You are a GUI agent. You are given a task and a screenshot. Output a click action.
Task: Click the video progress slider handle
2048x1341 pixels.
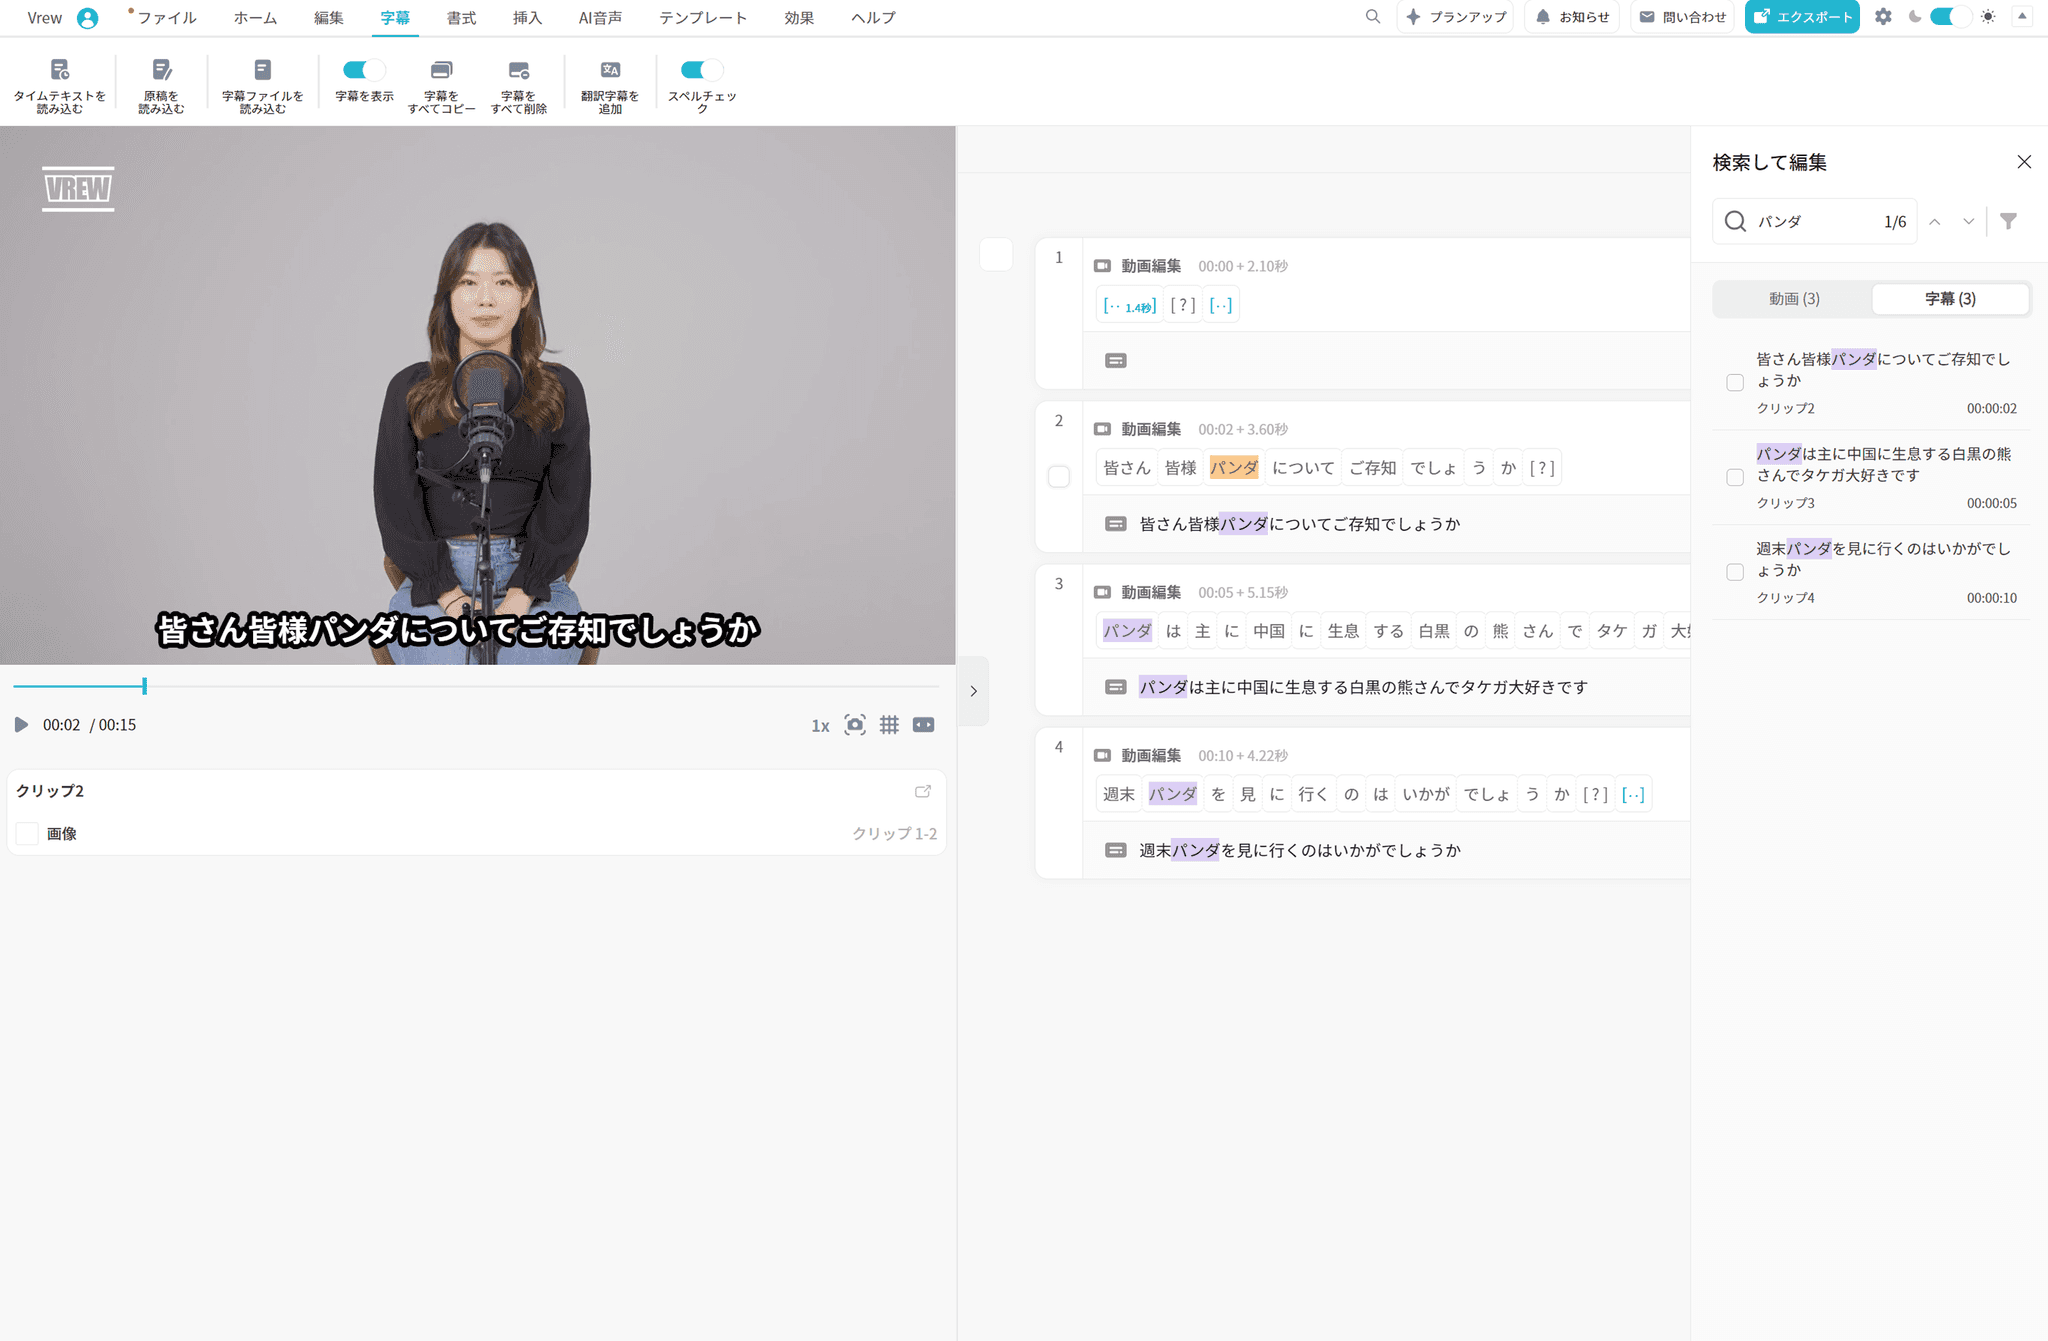[x=145, y=686]
